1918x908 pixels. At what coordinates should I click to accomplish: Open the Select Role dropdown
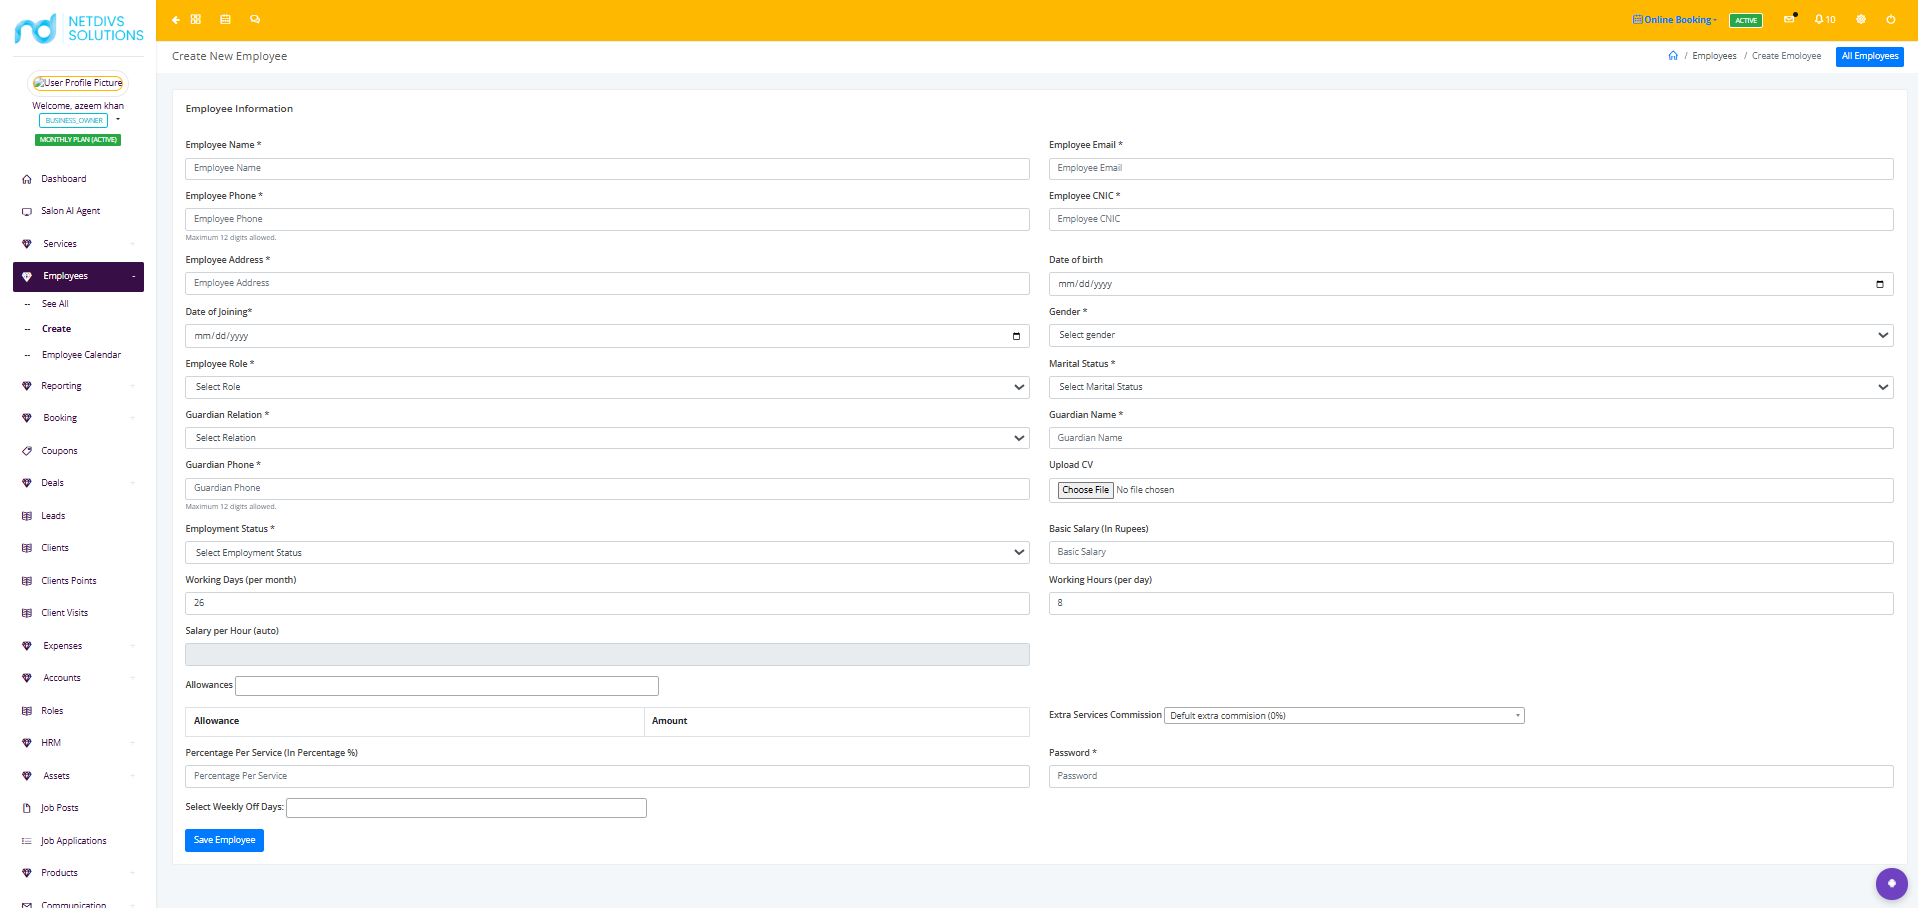pos(607,387)
